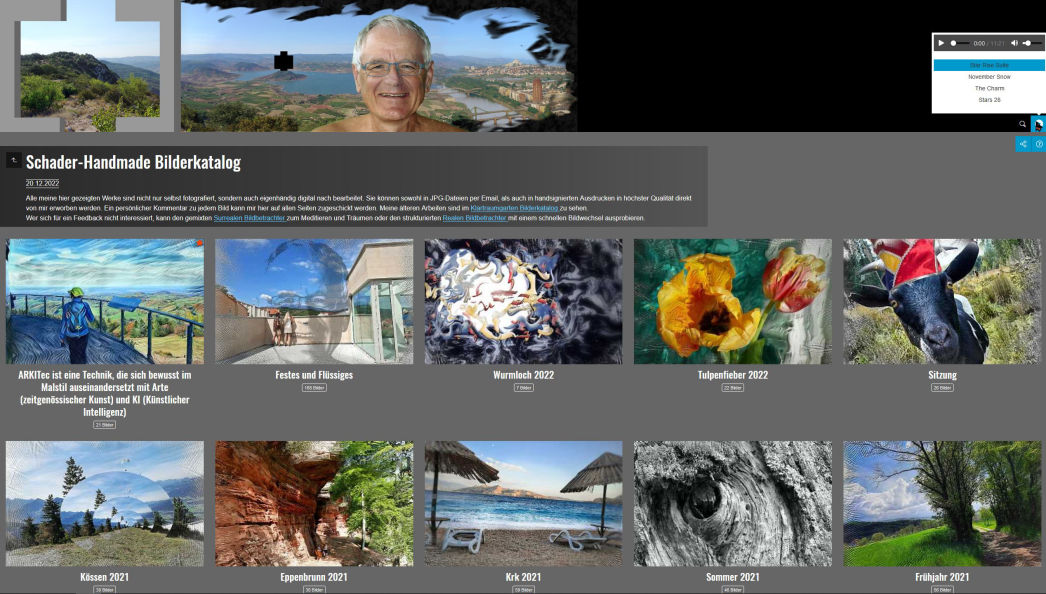Click the image count badge under Tulpenfieber 2022
Screen dimensions: 1046x594
click(x=732, y=388)
